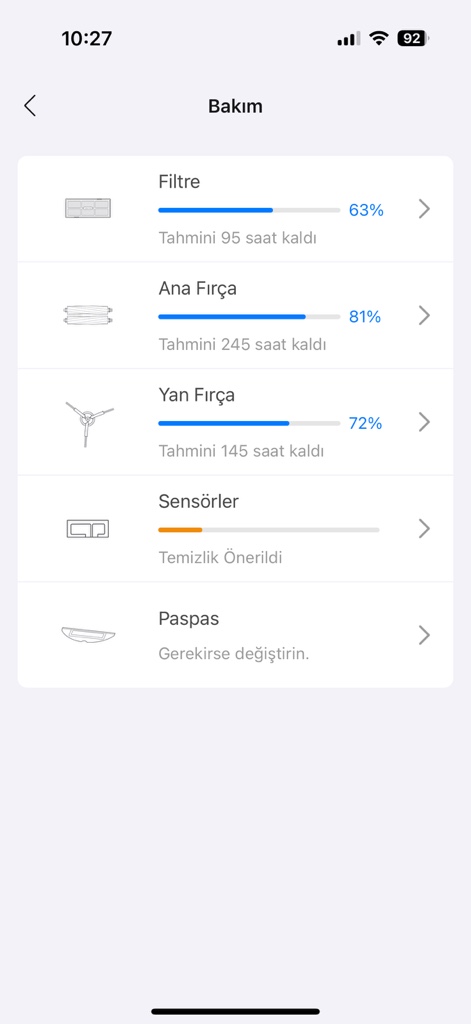Tap the Ana Fırça roller brush icon

pos(88,315)
